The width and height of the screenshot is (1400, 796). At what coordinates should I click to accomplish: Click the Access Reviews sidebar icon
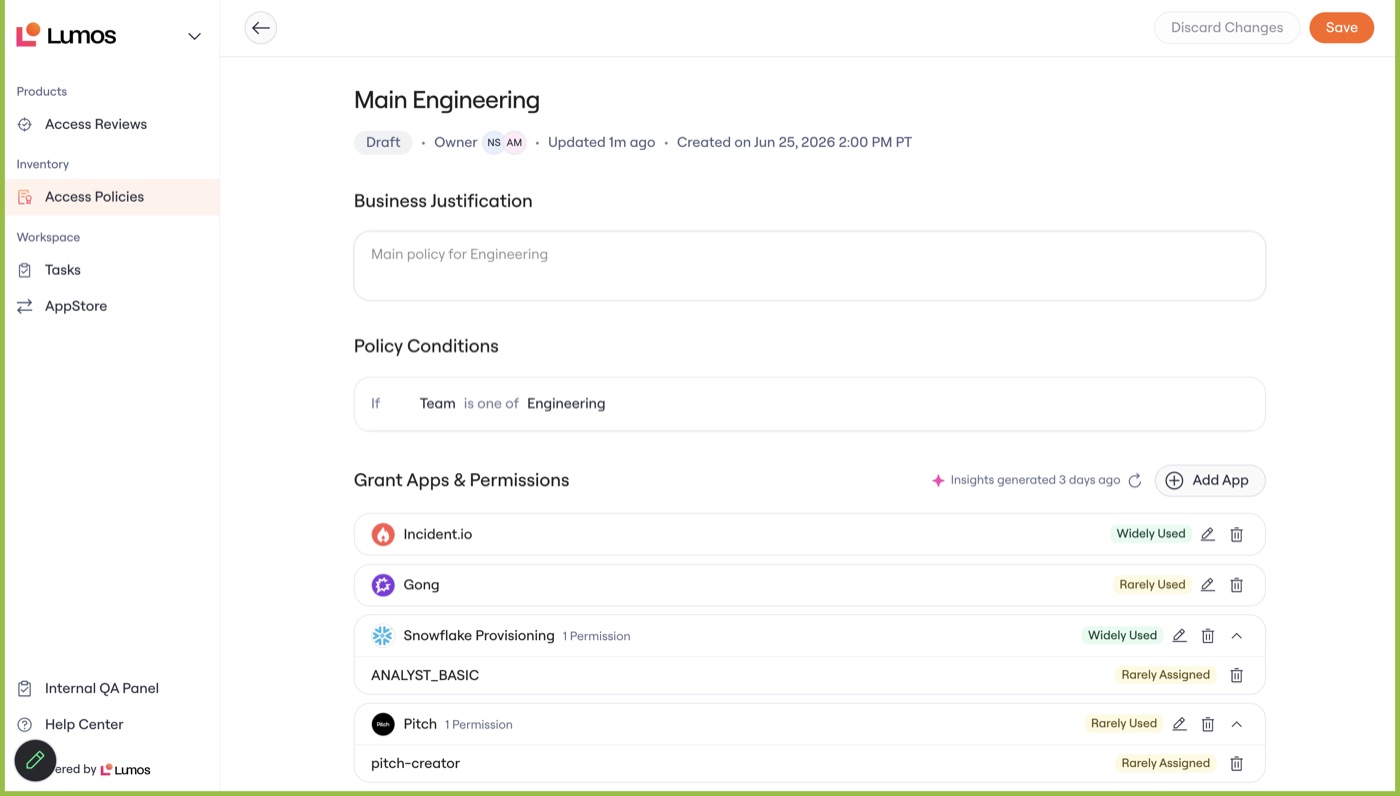[x=25, y=124]
